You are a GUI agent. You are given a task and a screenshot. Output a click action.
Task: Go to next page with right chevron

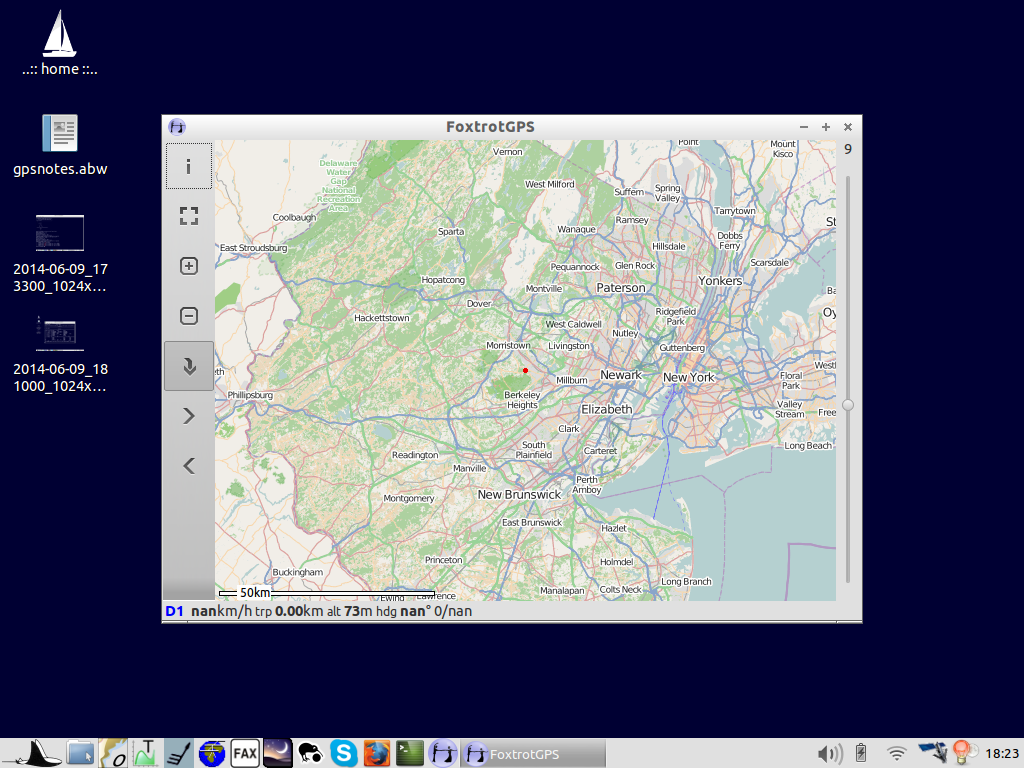188,416
